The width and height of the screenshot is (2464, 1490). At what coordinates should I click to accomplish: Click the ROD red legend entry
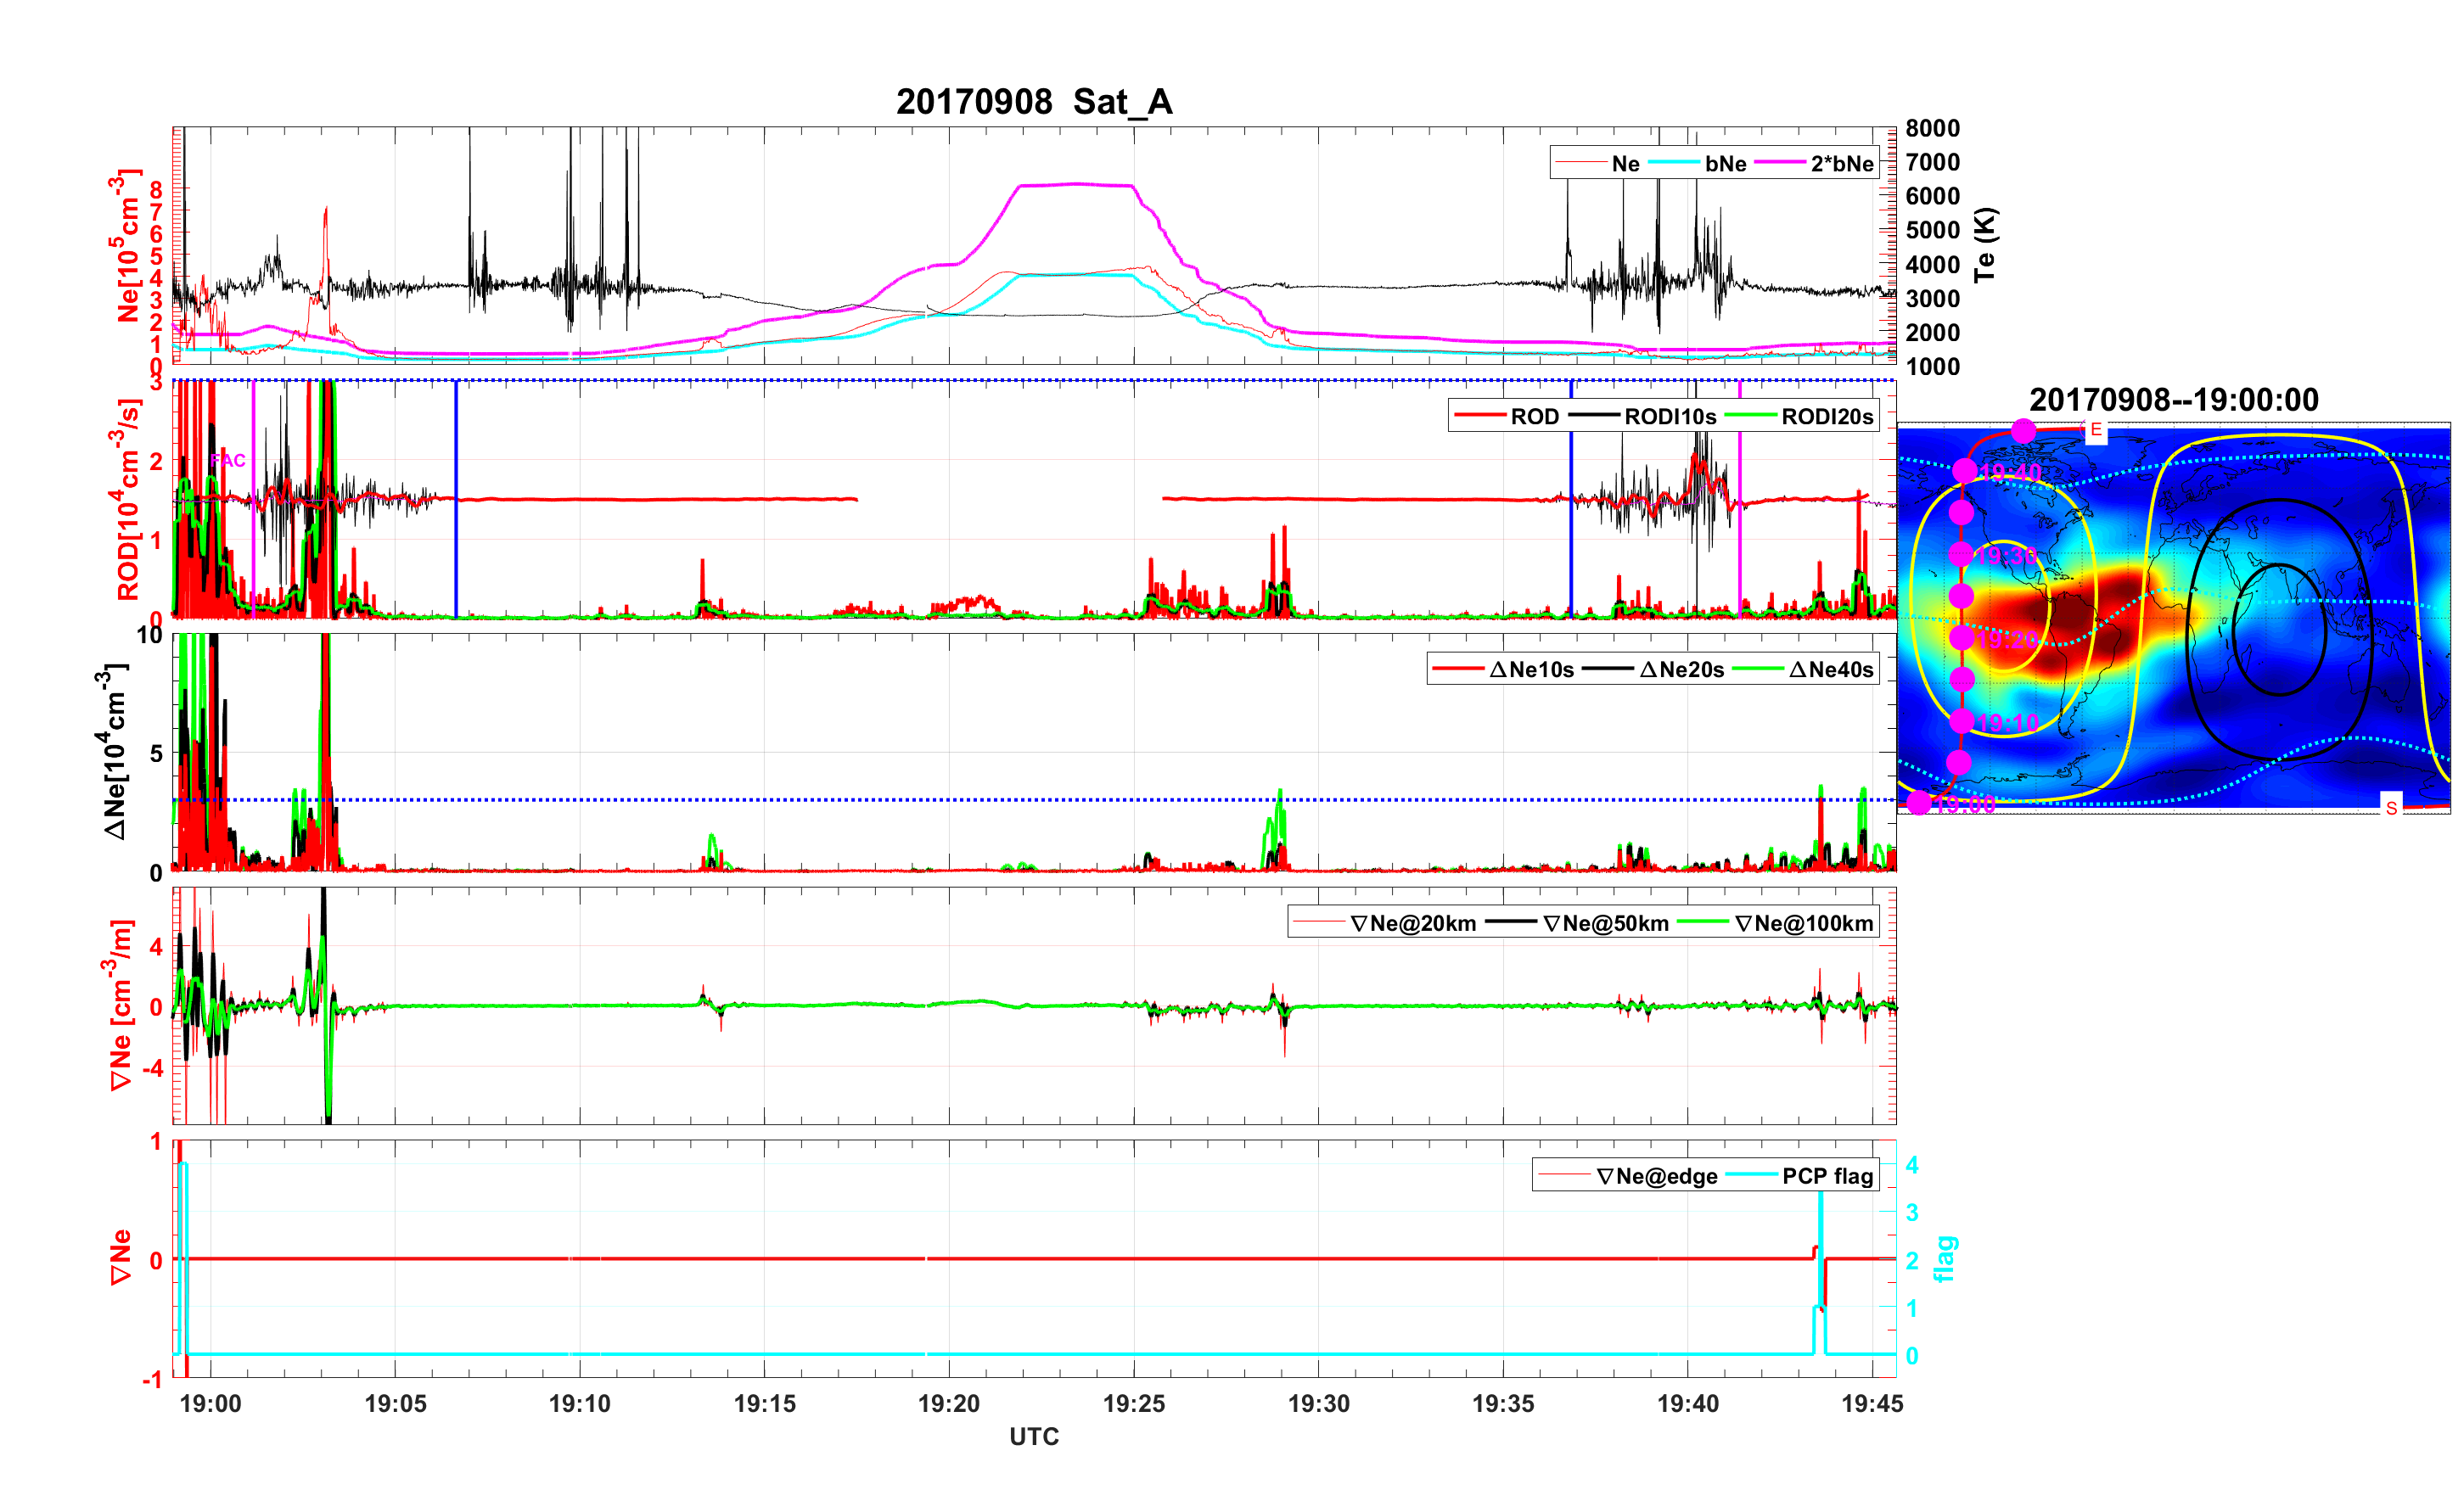pyautogui.click(x=1534, y=417)
